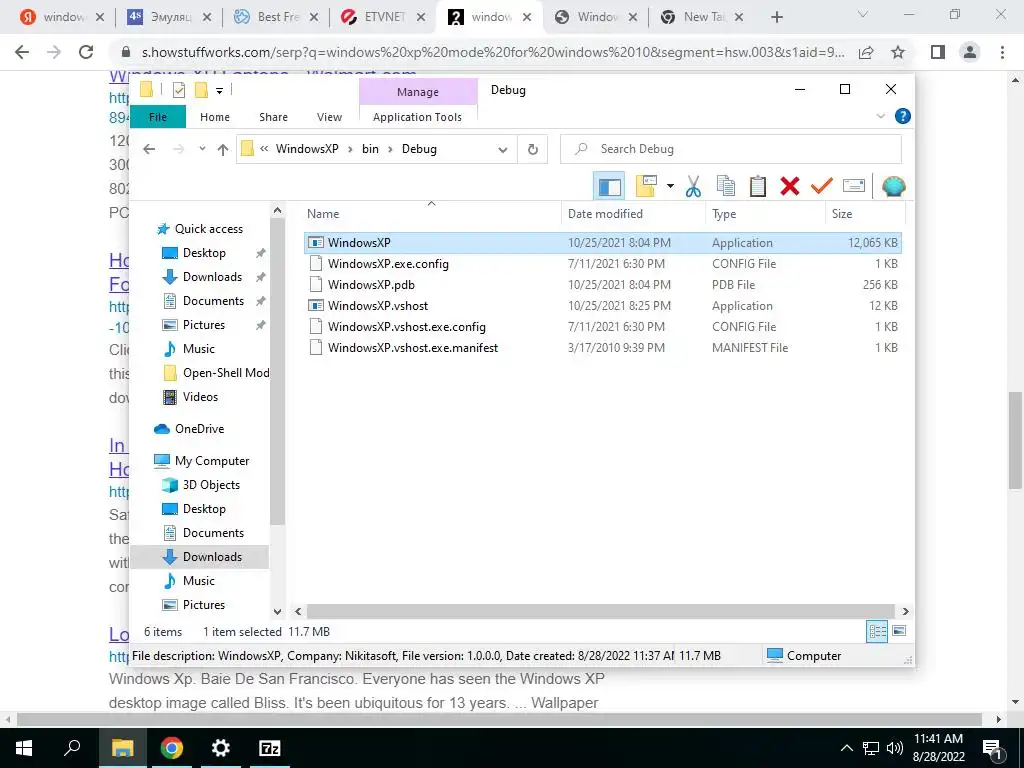Click Explorer Up one level arrow
The width and height of the screenshot is (1024, 768).
coord(223,150)
